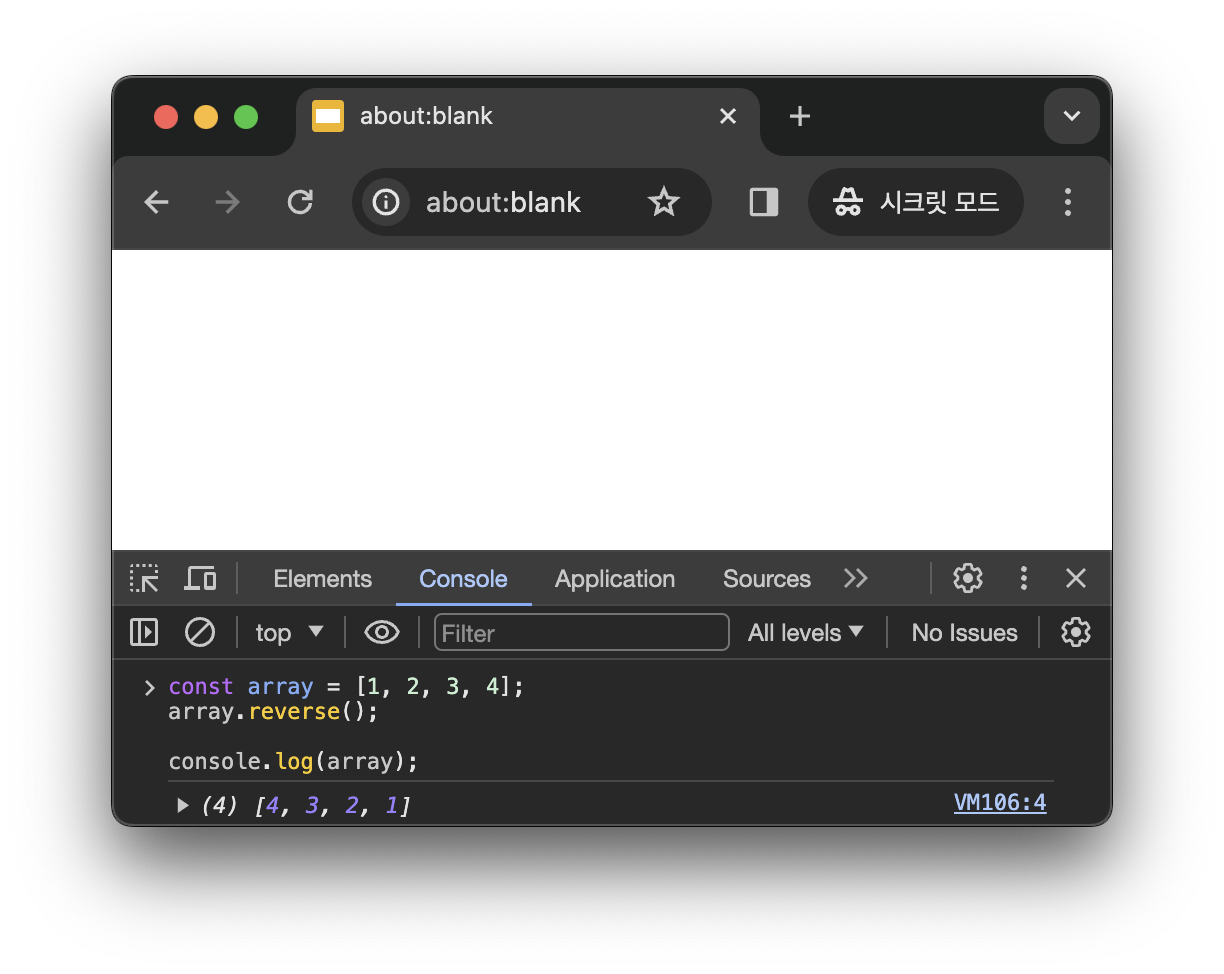Show more DevTools tabs with chevrons
This screenshot has width=1224, height=974.
coord(855,579)
